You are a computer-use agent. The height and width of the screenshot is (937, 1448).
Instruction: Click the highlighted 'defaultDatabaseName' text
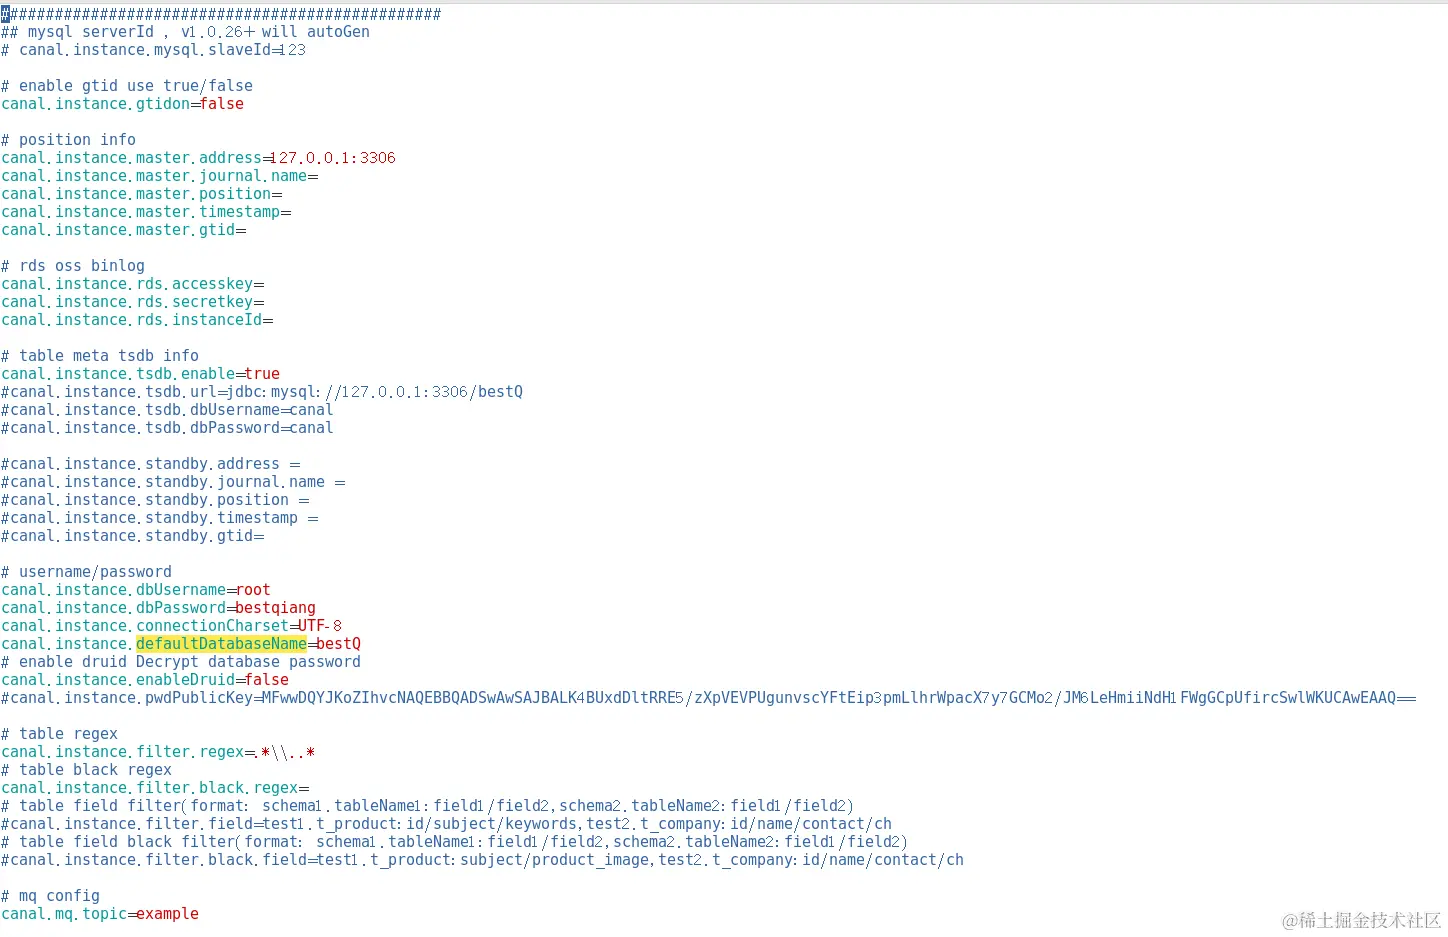coord(221,644)
